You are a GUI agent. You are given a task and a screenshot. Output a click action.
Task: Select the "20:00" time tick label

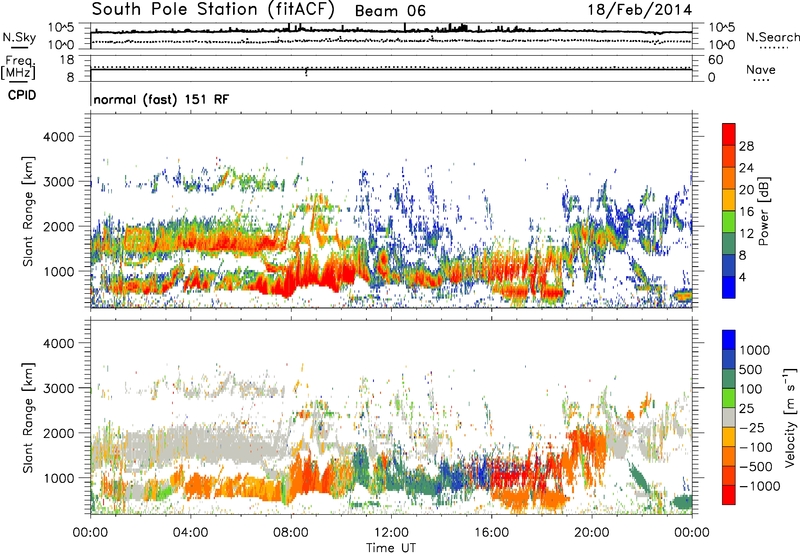point(592,533)
